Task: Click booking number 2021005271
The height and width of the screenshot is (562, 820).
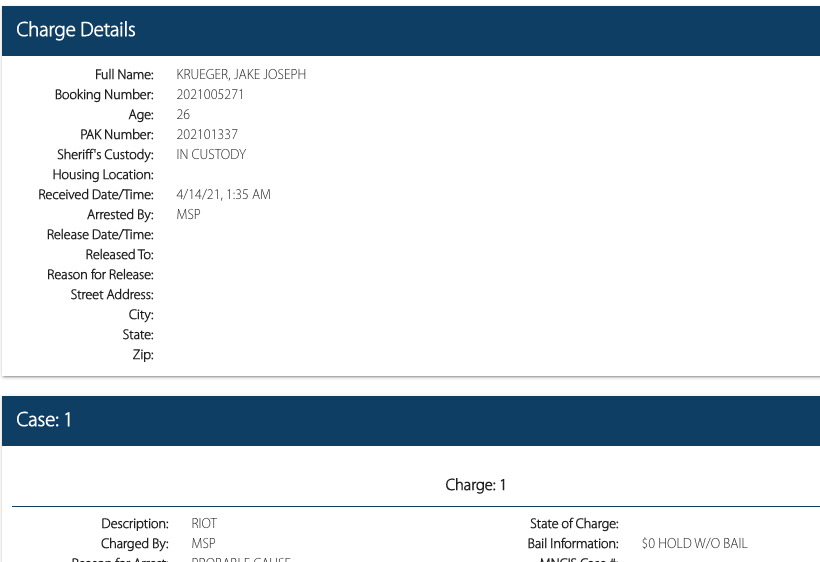Action: 210,95
